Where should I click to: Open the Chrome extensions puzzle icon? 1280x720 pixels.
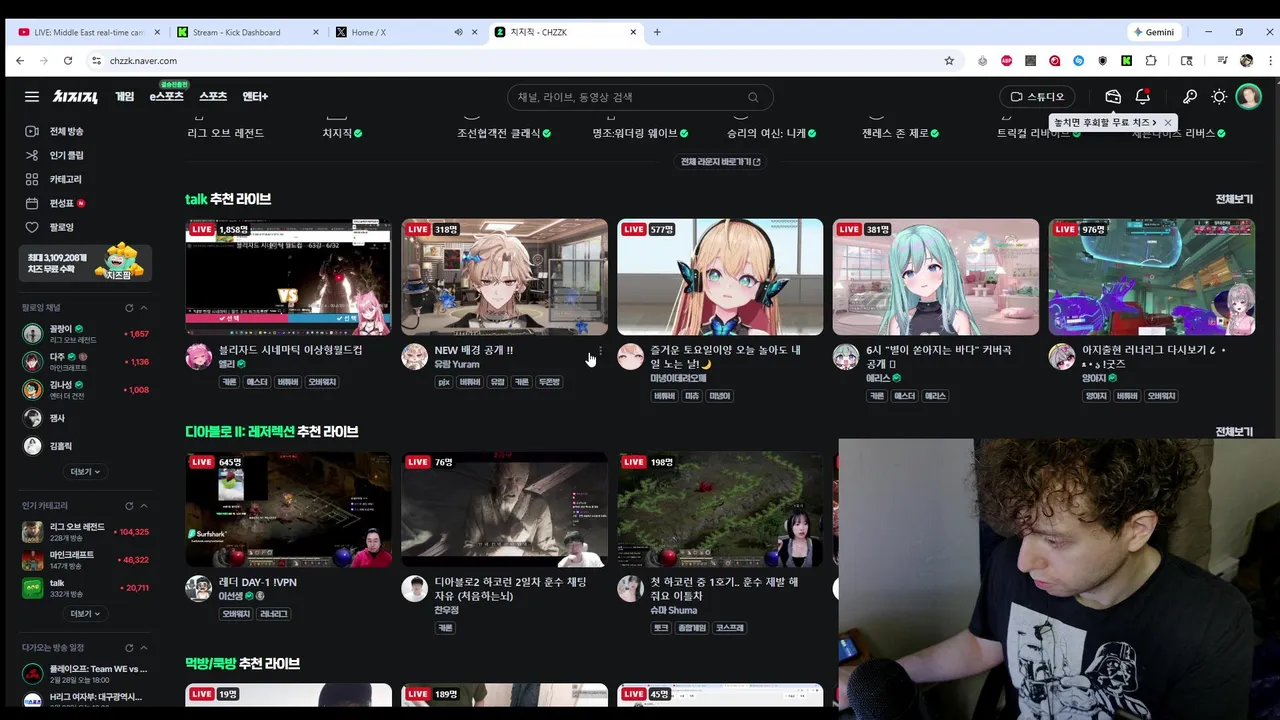pyautogui.click(x=1151, y=60)
